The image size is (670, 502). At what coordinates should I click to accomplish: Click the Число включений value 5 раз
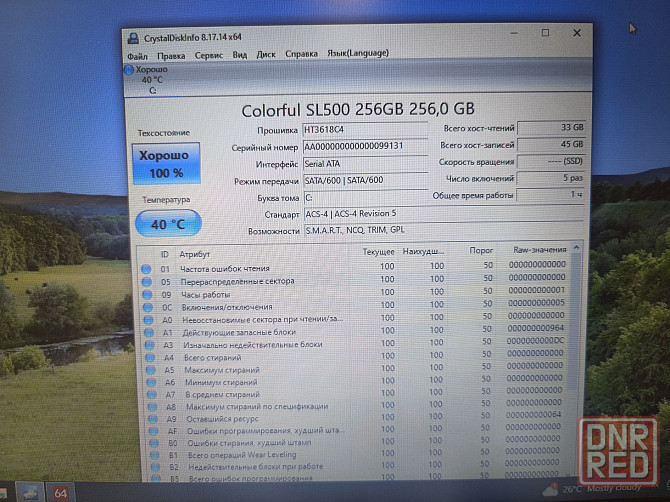(x=550, y=178)
